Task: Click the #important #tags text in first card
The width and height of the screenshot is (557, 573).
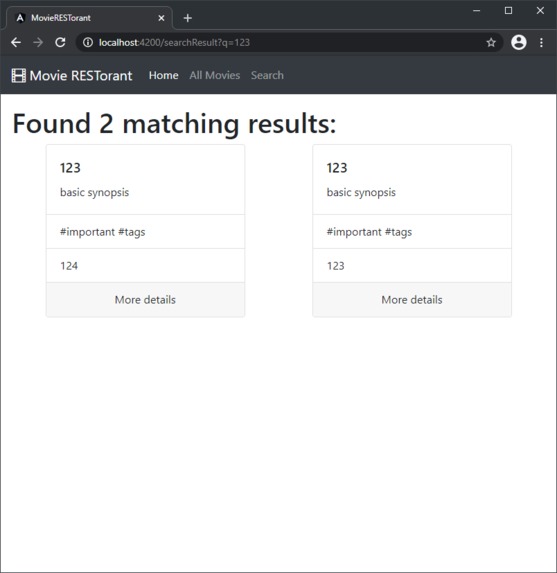Action: coord(103,232)
